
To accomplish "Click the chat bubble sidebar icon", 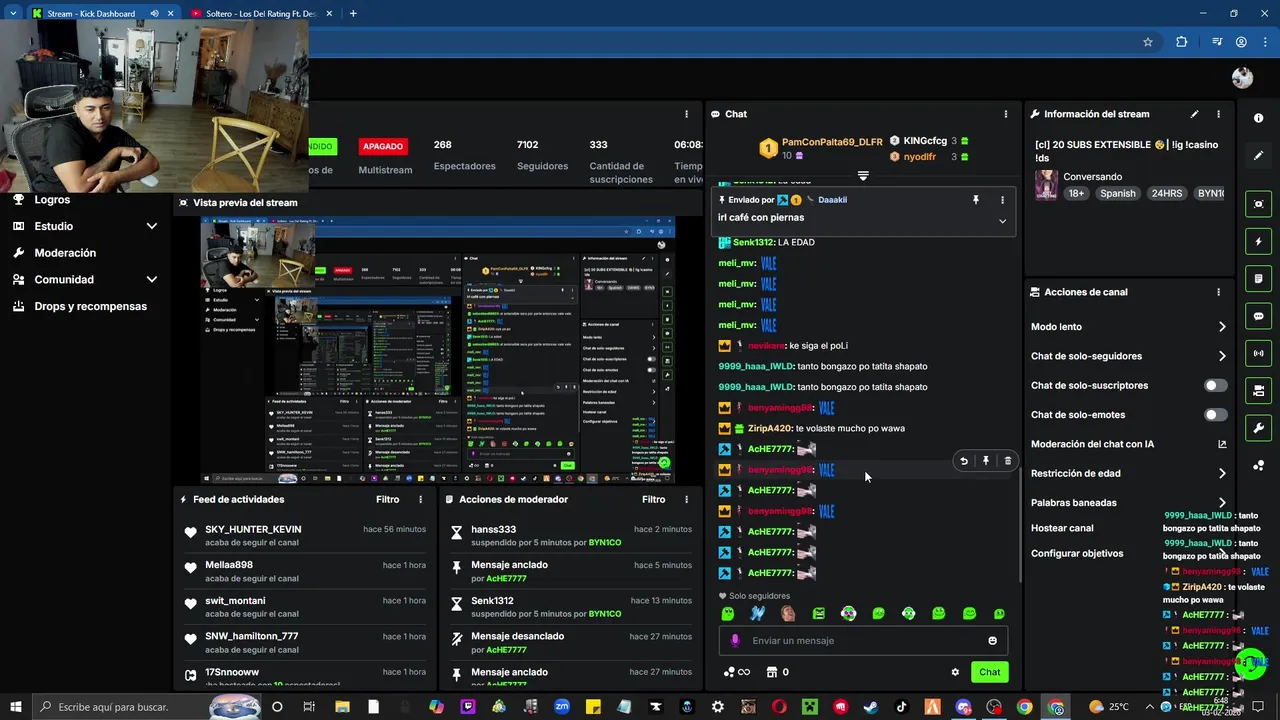I will (1258, 316).
